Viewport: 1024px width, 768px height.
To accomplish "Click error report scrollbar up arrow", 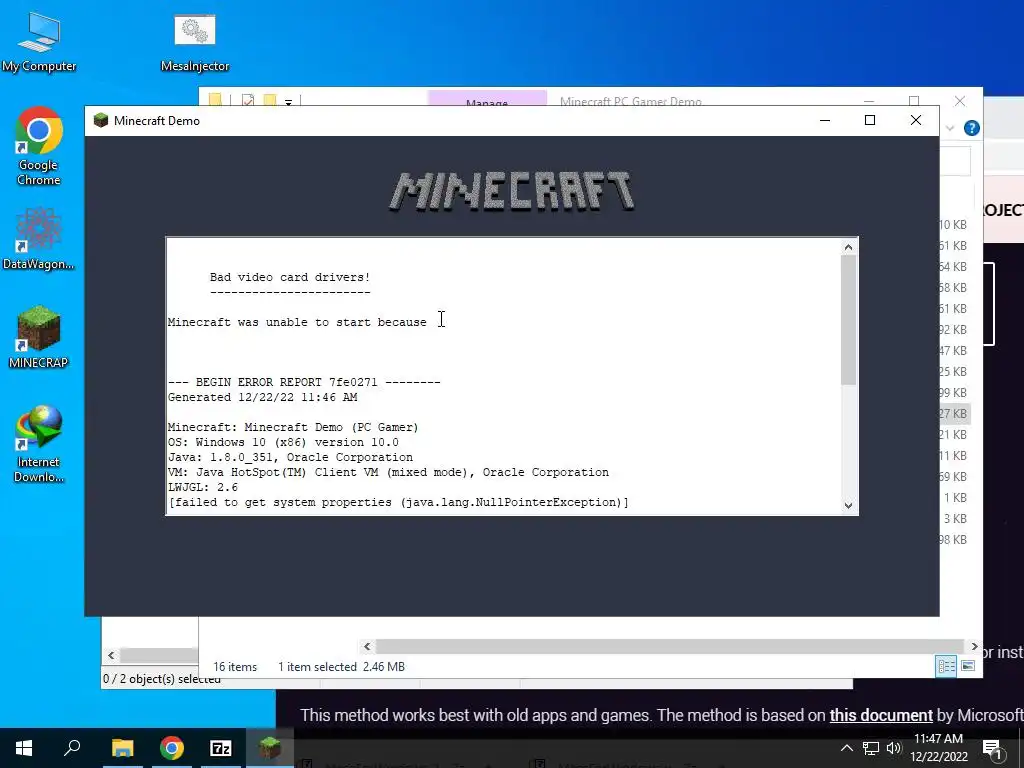I will coord(848,247).
